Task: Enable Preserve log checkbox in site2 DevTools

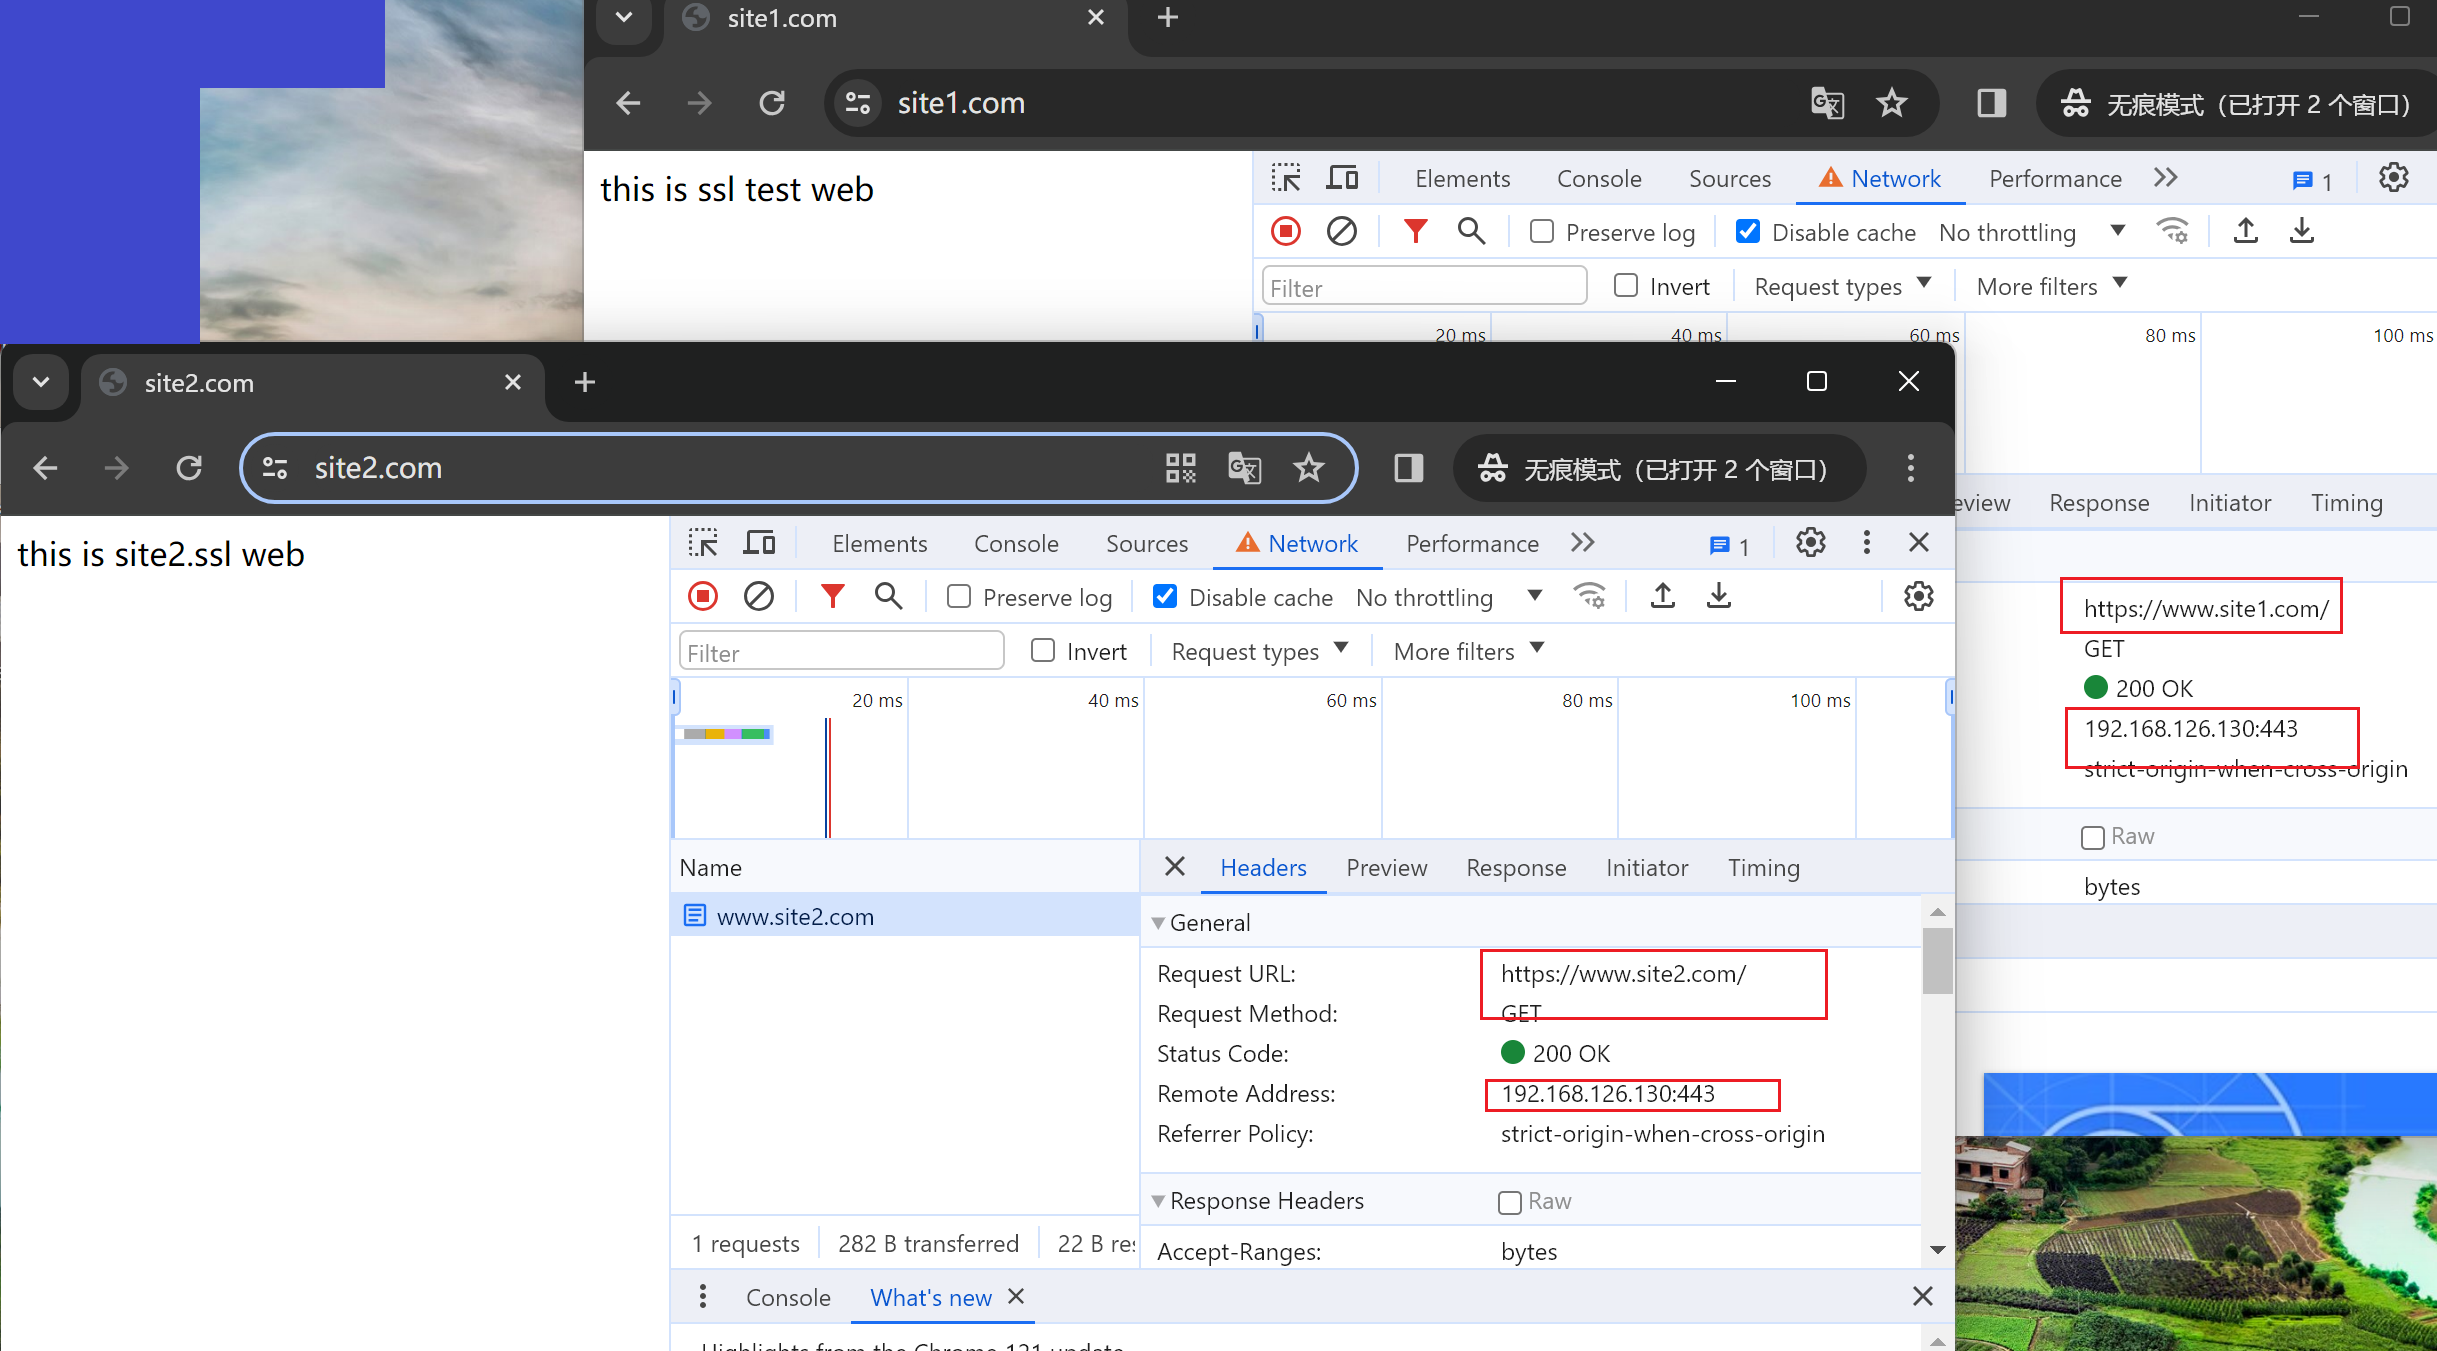Action: [959, 597]
